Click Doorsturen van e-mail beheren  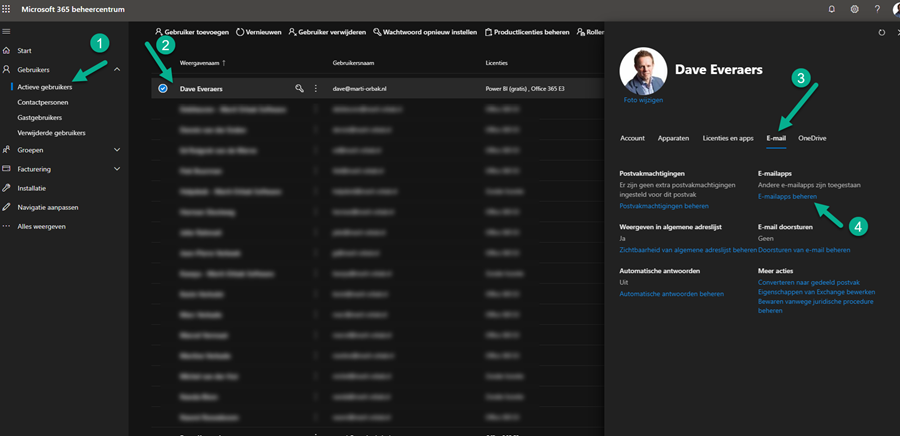(x=804, y=250)
